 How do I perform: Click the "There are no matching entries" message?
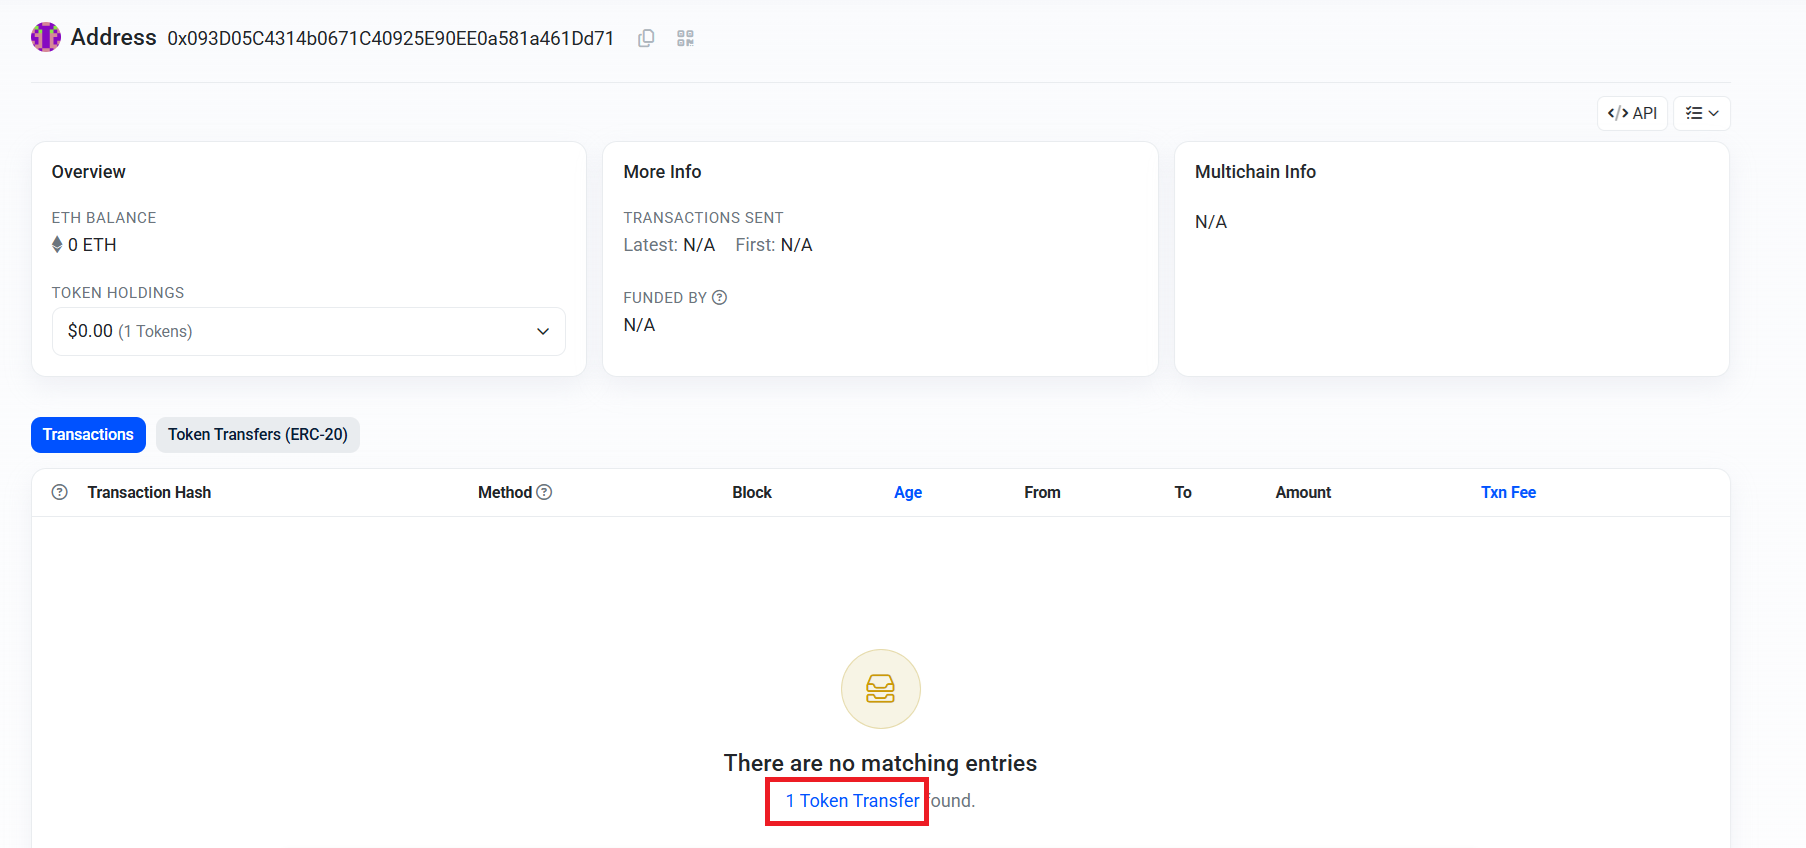[880, 763]
